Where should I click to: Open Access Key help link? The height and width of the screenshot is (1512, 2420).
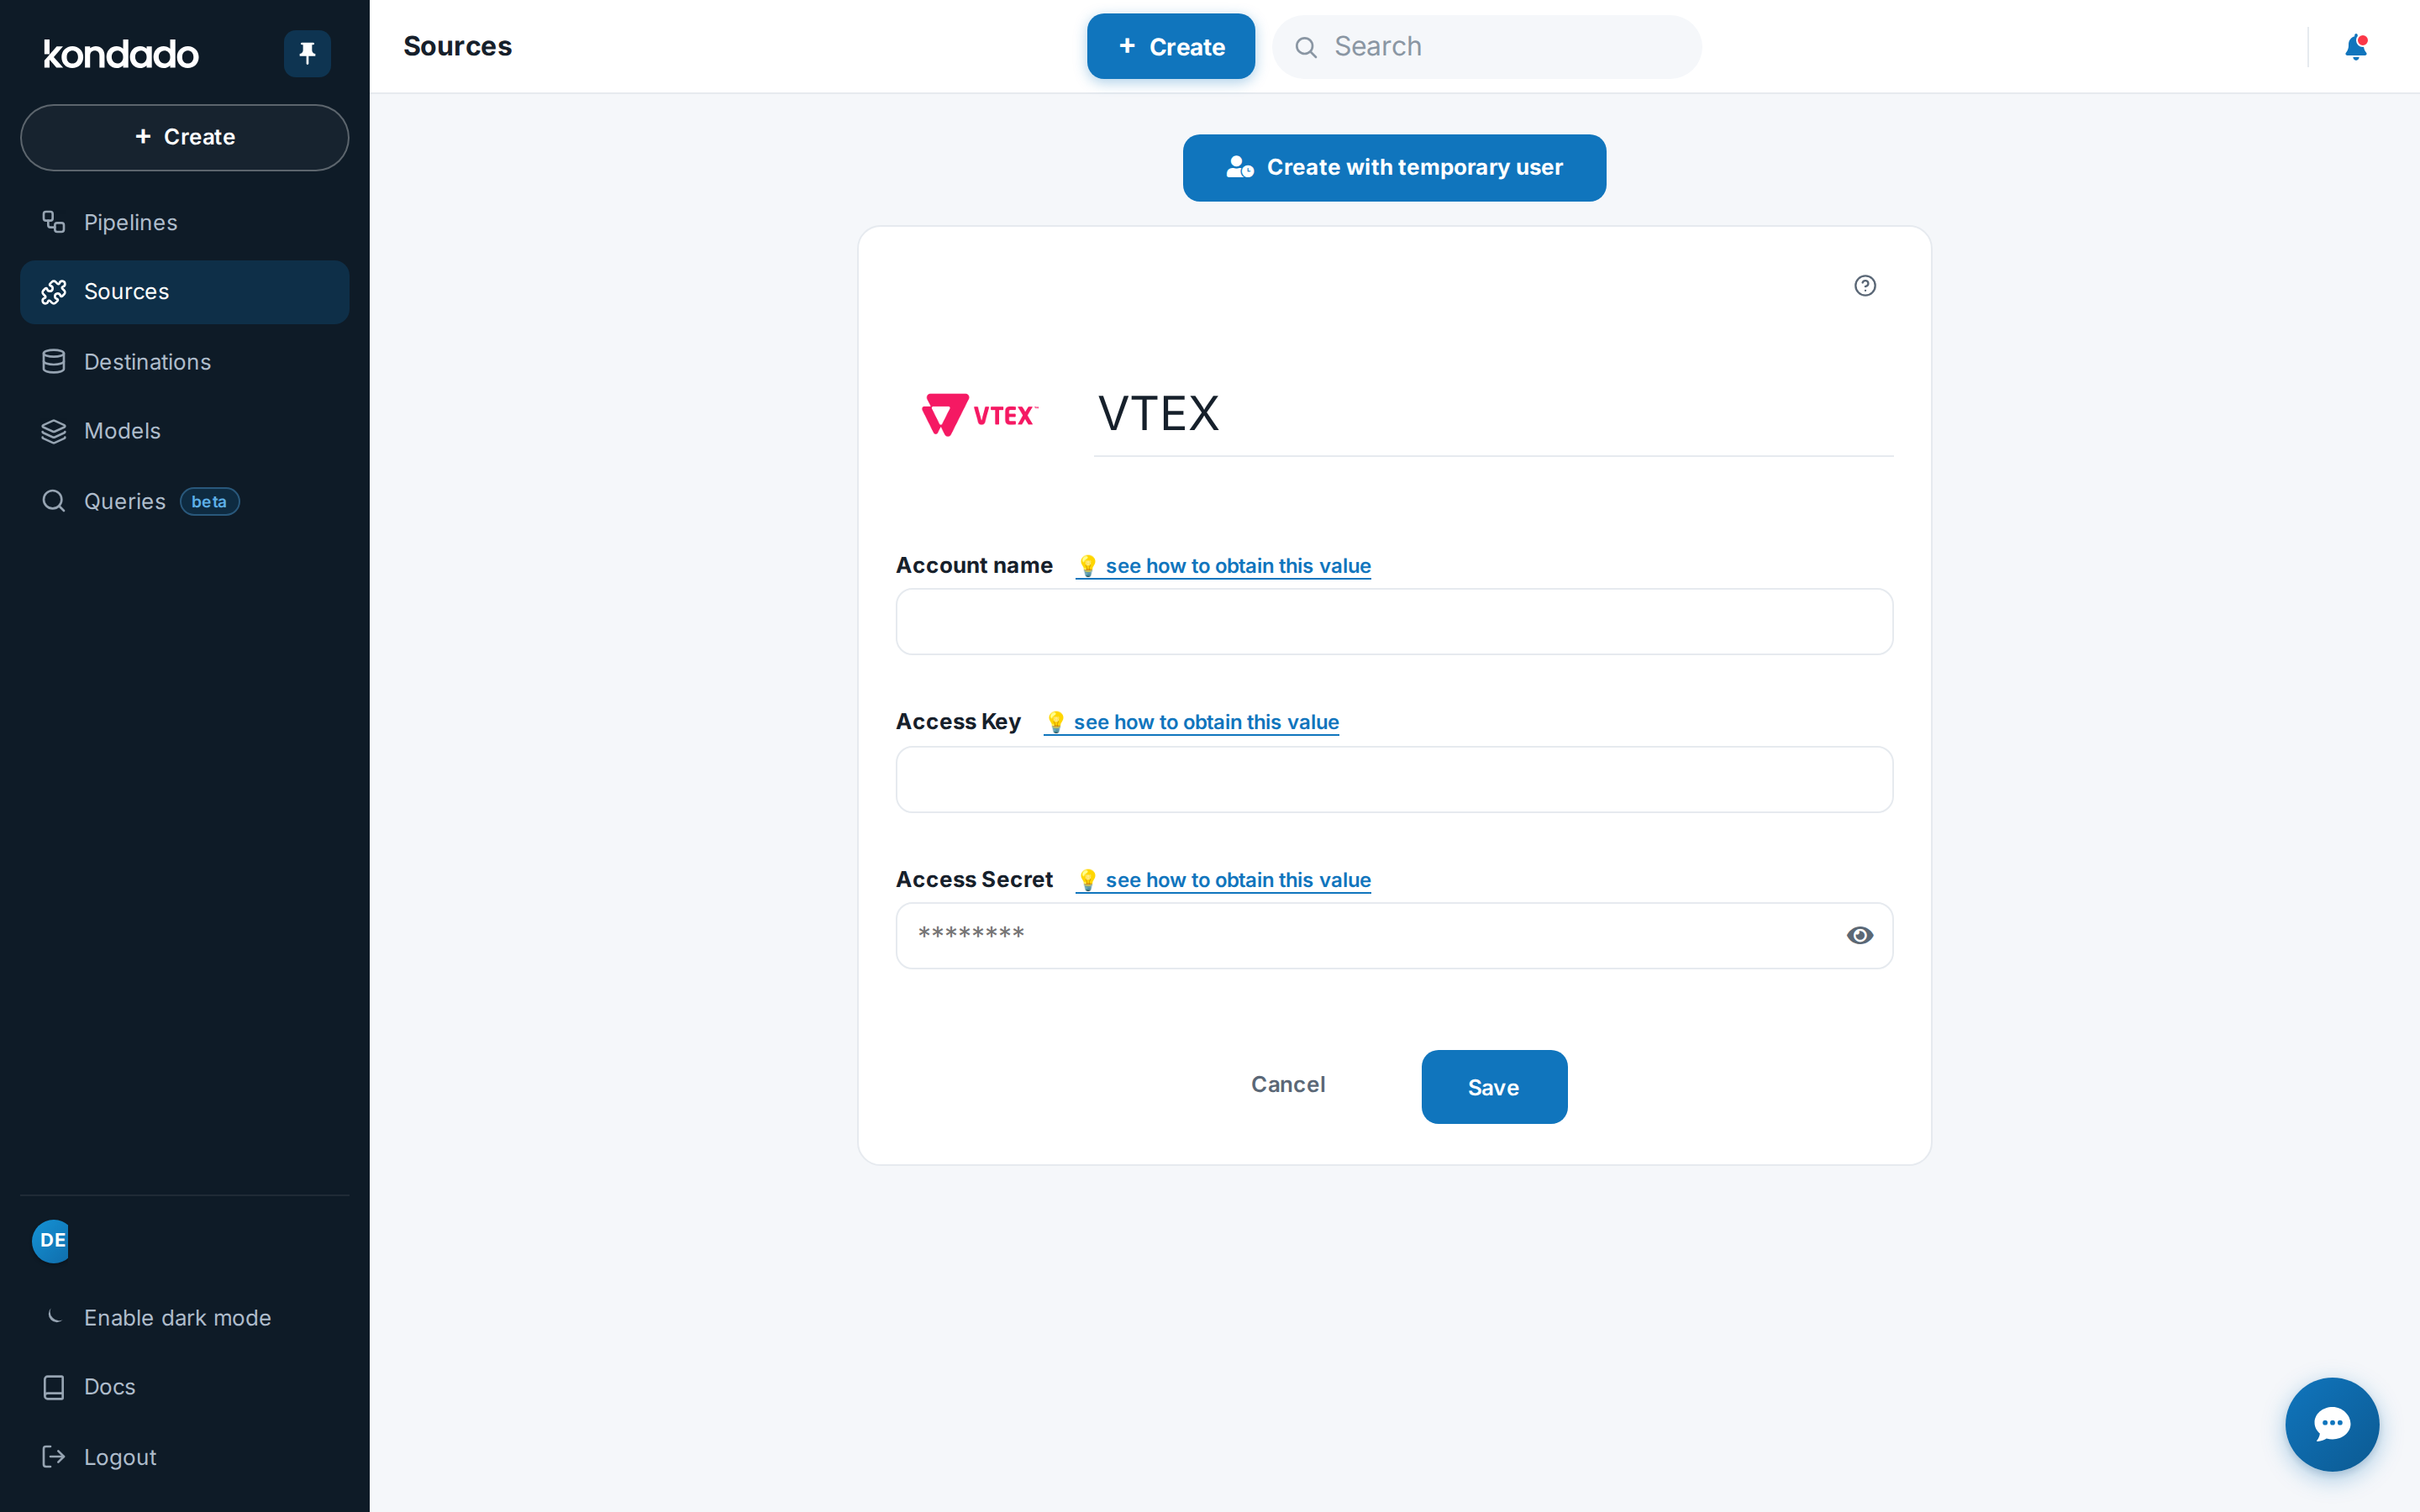pyautogui.click(x=1191, y=722)
